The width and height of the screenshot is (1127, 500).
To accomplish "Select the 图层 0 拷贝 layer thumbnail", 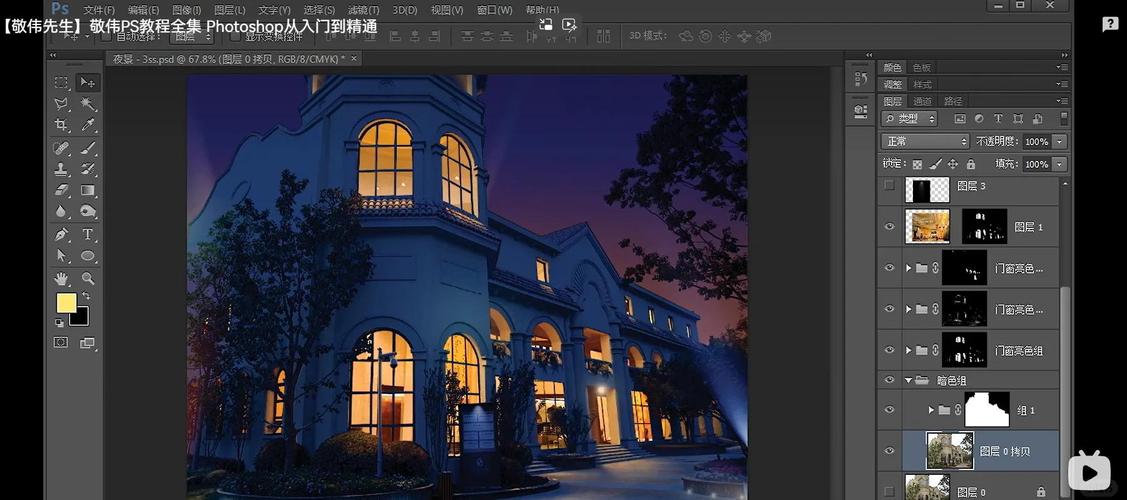I will (949, 451).
